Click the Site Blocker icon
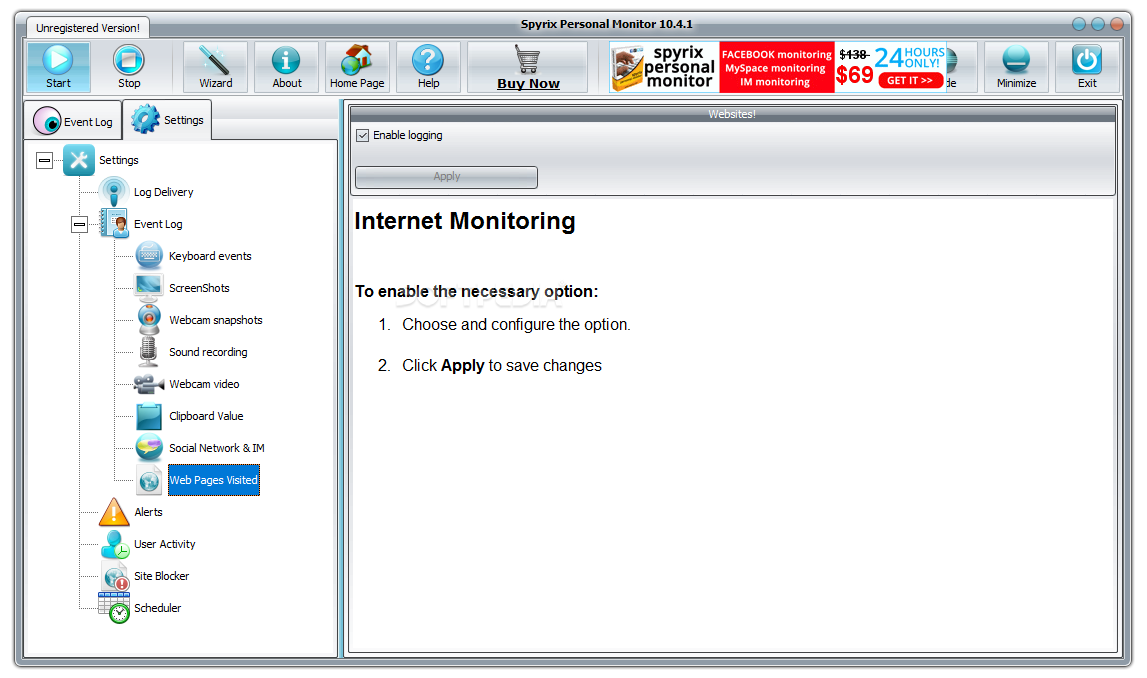This screenshot has width=1147, height=678. click(x=115, y=576)
